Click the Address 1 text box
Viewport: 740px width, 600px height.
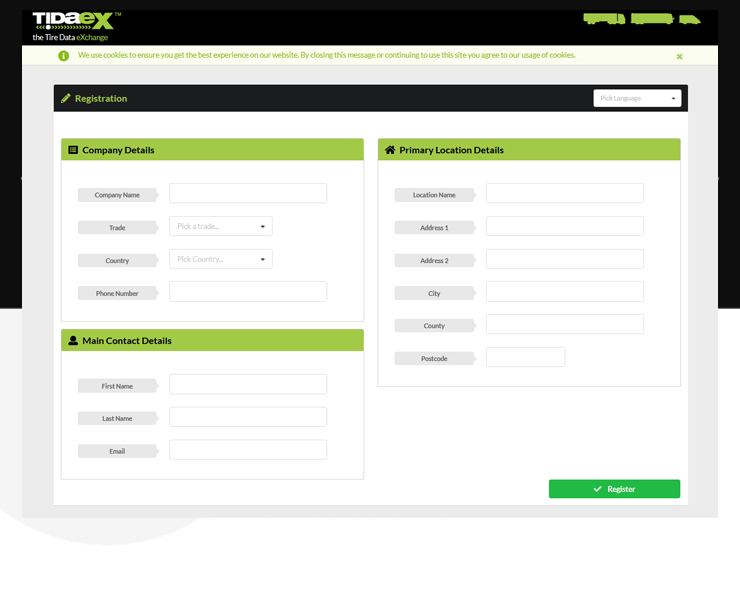[564, 227]
